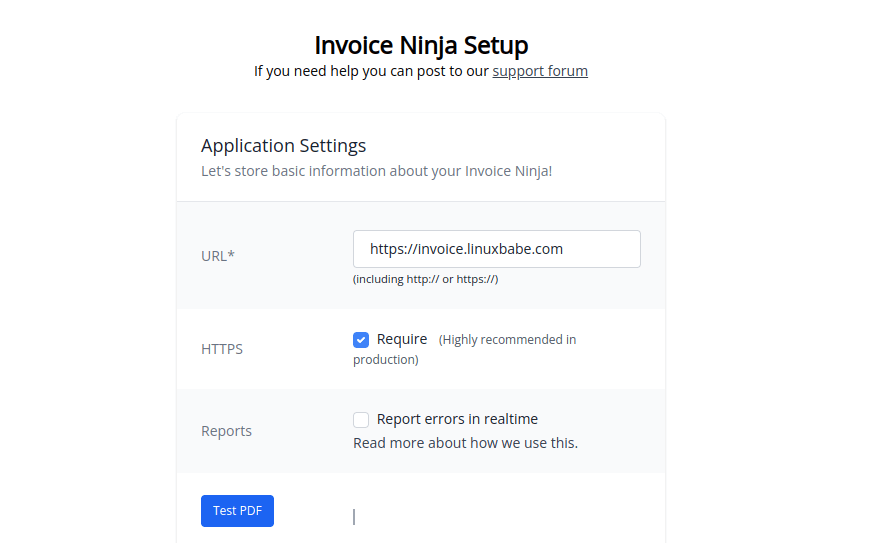
Task: Click the 'Require' checkbox label text
Action: [x=402, y=339]
